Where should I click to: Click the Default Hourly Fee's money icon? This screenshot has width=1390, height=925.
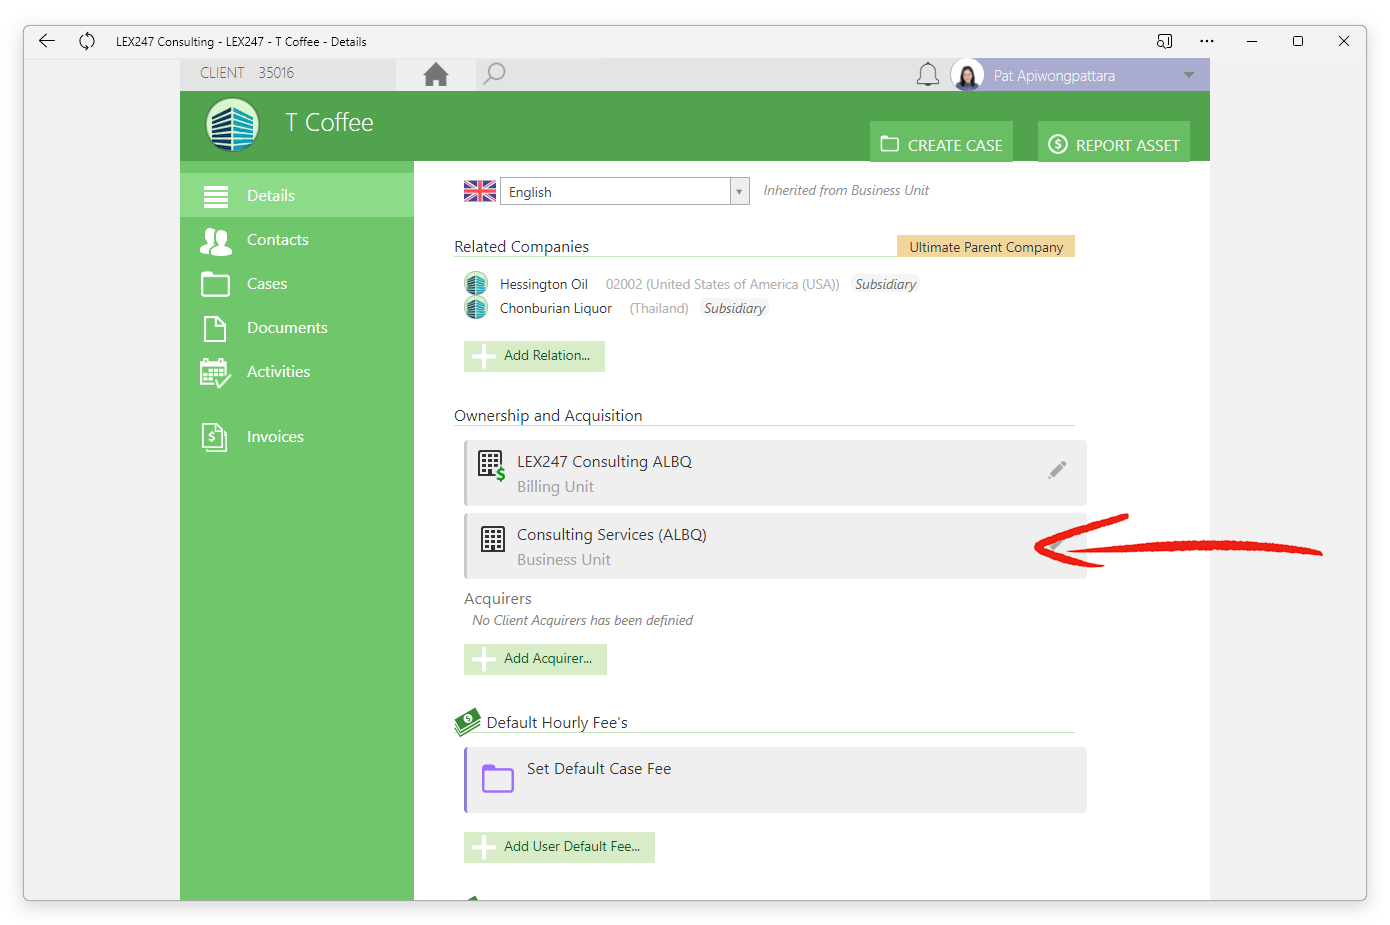467,721
